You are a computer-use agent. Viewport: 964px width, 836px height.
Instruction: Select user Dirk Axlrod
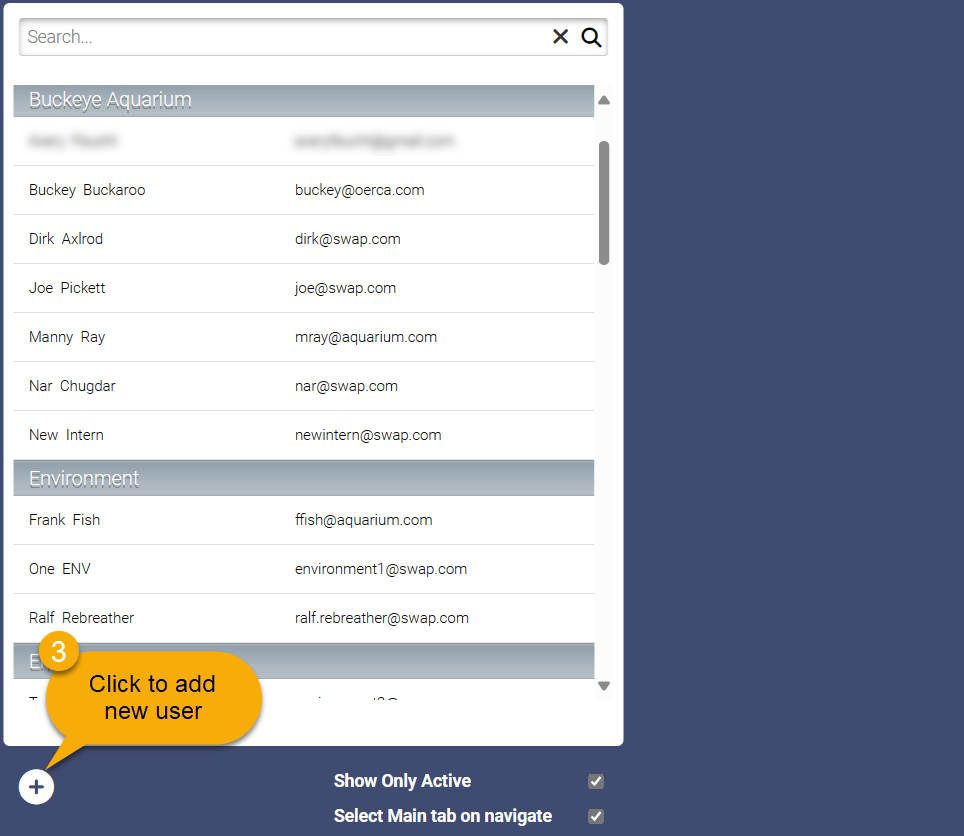pos(304,239)
